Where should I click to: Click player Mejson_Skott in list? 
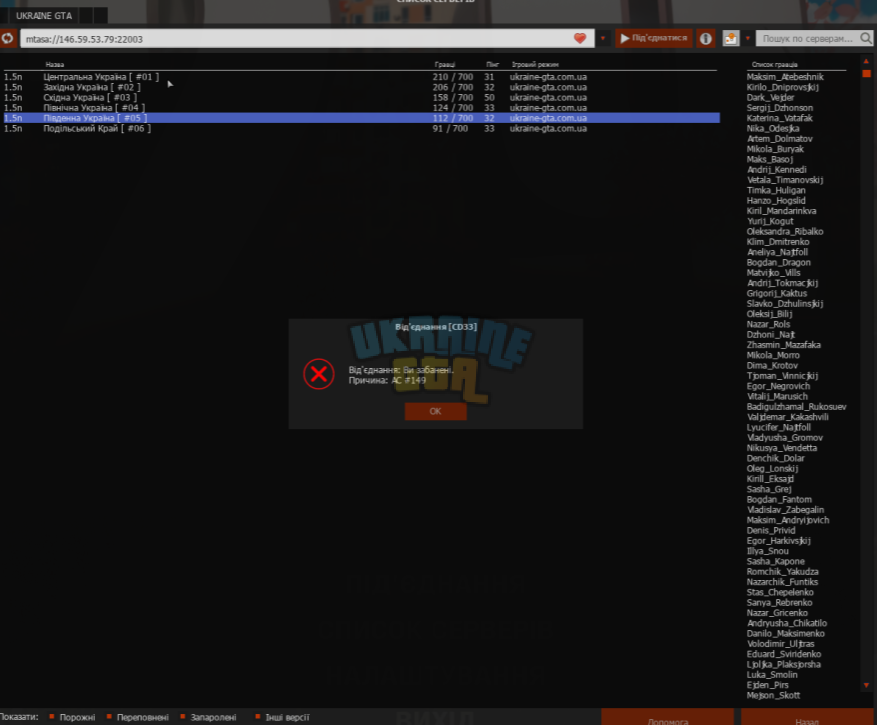point(773,695)
